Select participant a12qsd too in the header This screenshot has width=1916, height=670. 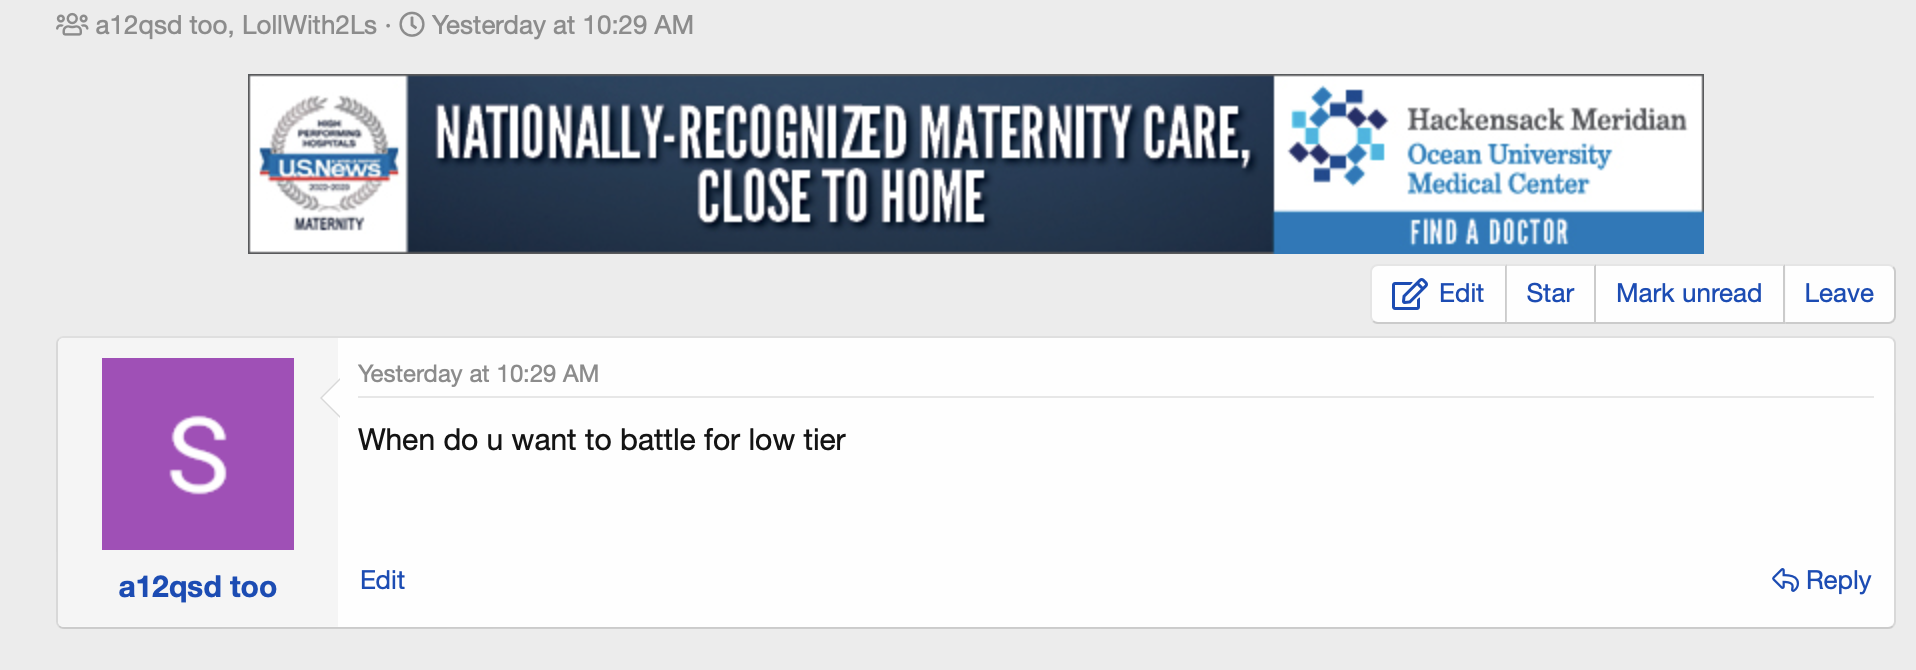(162, 25)
